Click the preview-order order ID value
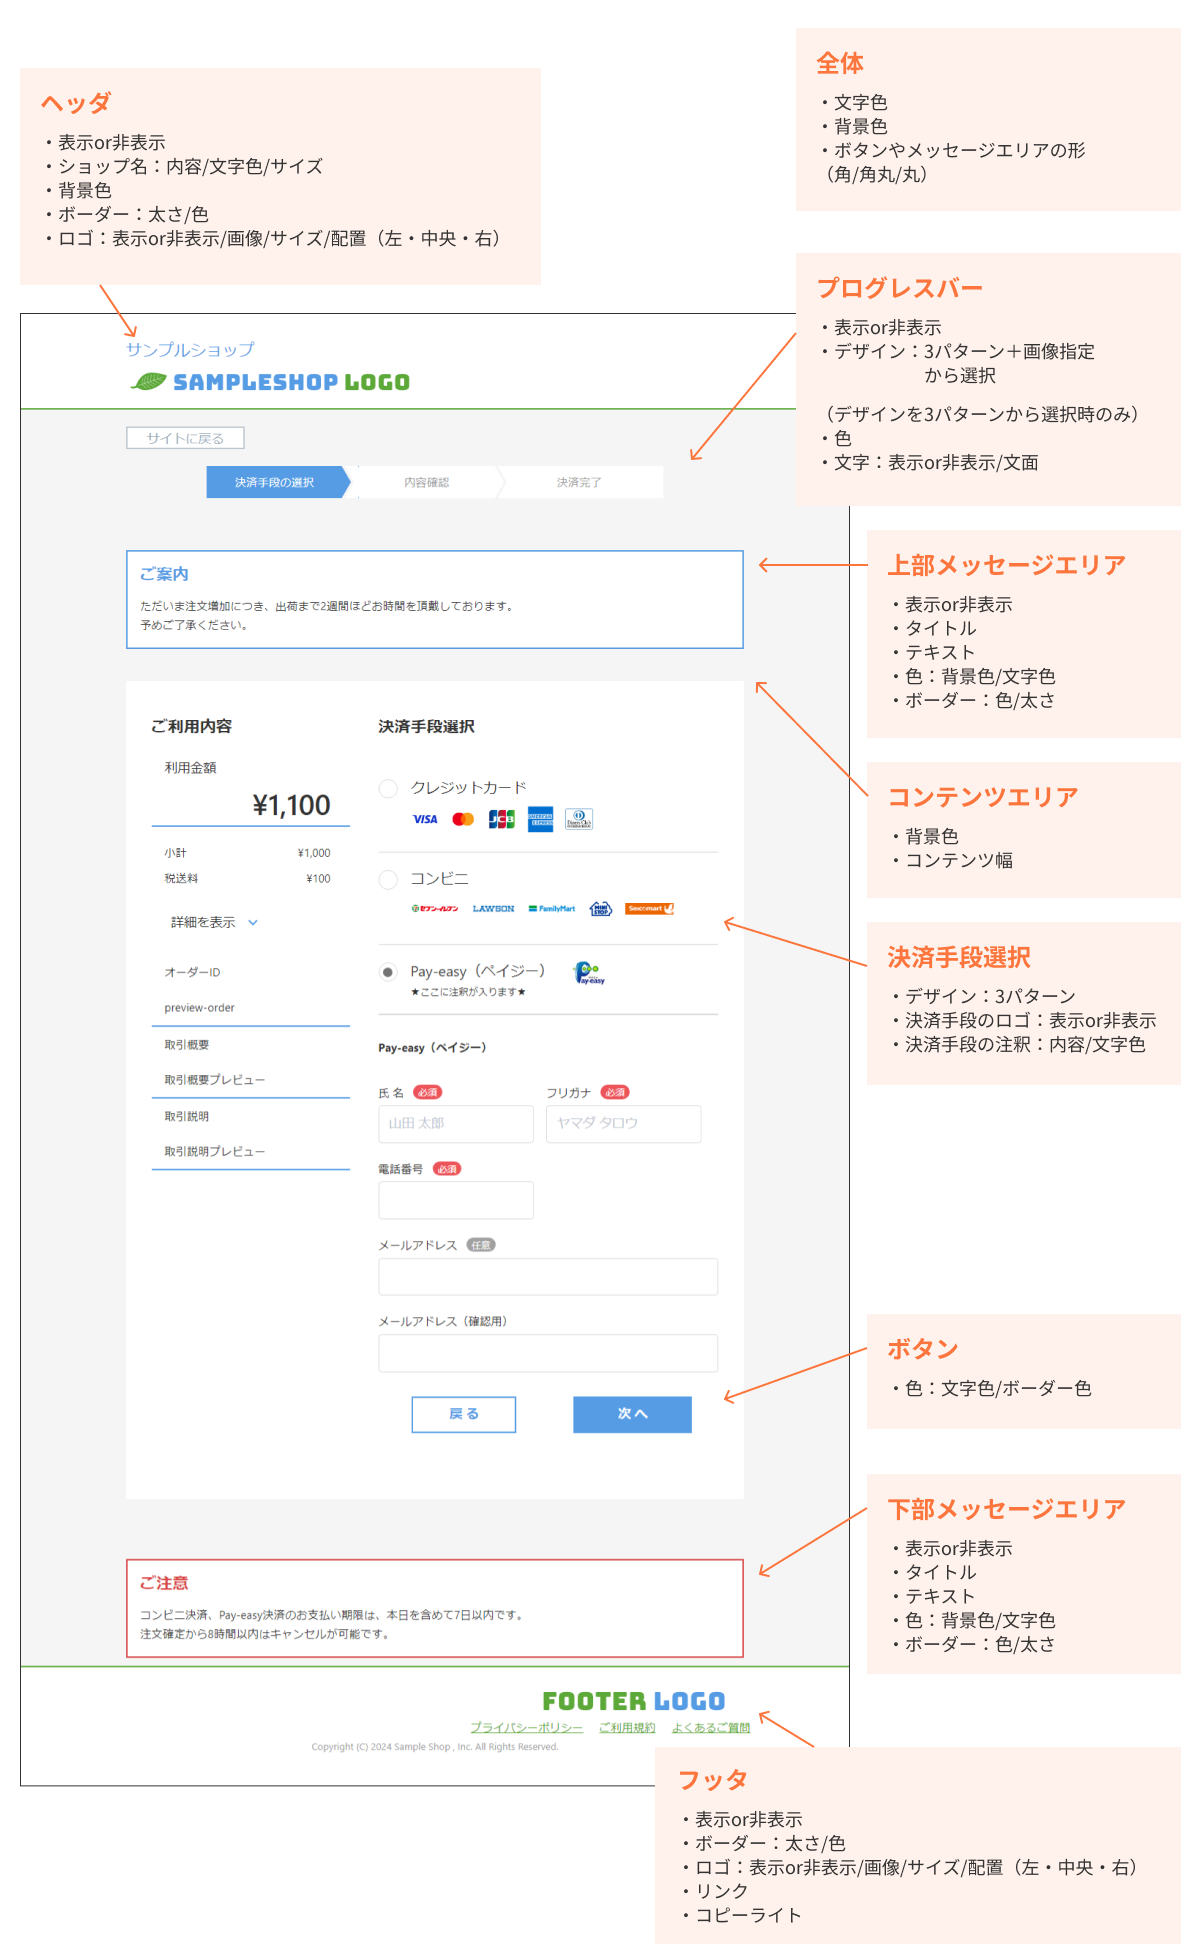Screen dimensions: 1200x1956 tap(200, 1008)
